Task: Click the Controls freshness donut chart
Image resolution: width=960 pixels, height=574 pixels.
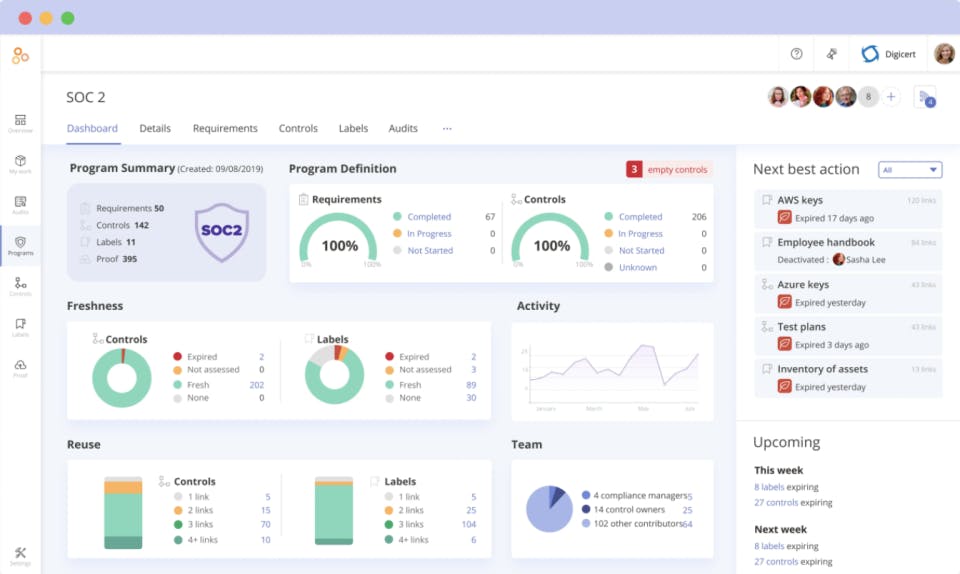Action: click(122, 378)
